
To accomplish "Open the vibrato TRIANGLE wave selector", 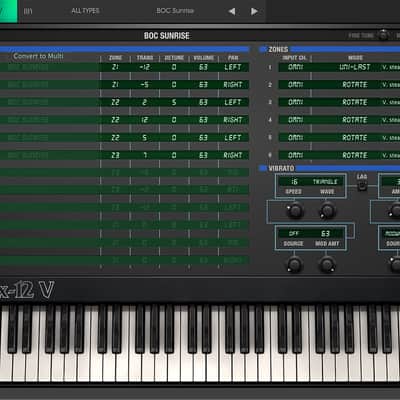I will pyautogui.click(x=325, y=182).
